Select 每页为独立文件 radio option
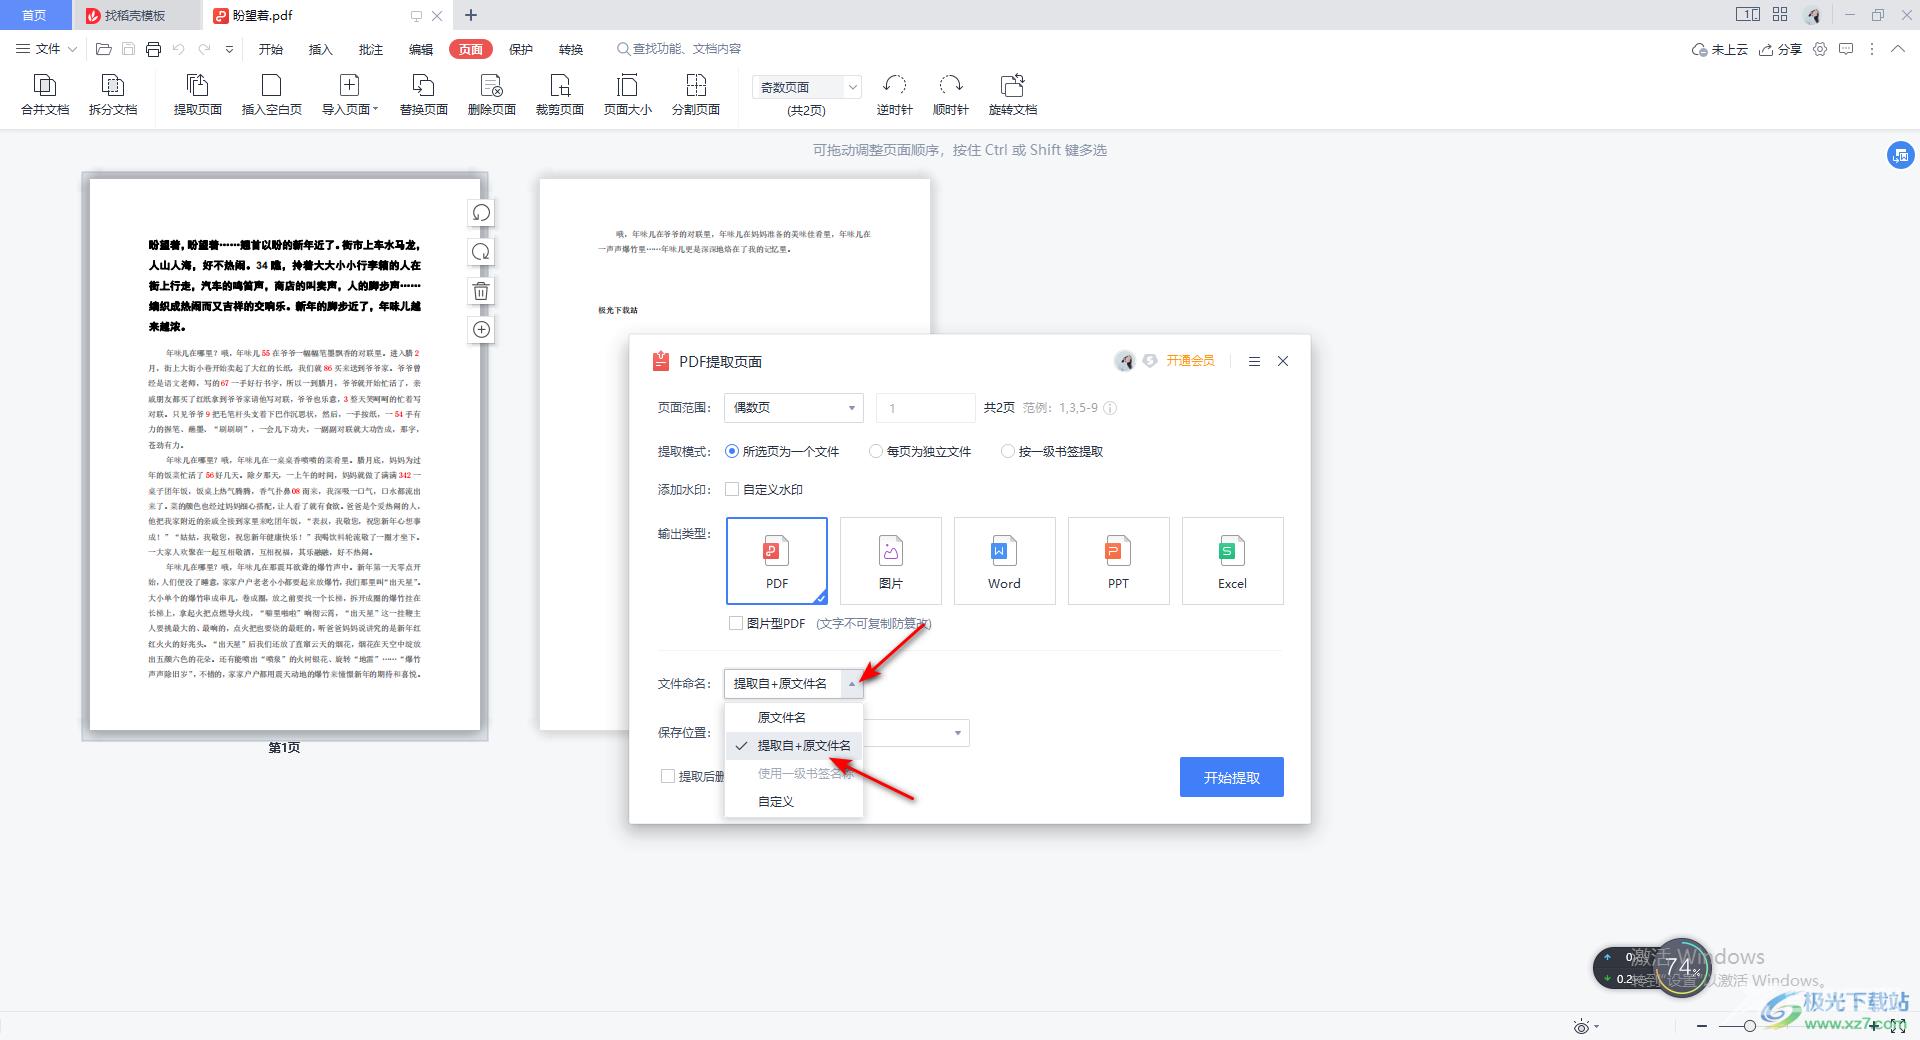 [x=920, y=452]
